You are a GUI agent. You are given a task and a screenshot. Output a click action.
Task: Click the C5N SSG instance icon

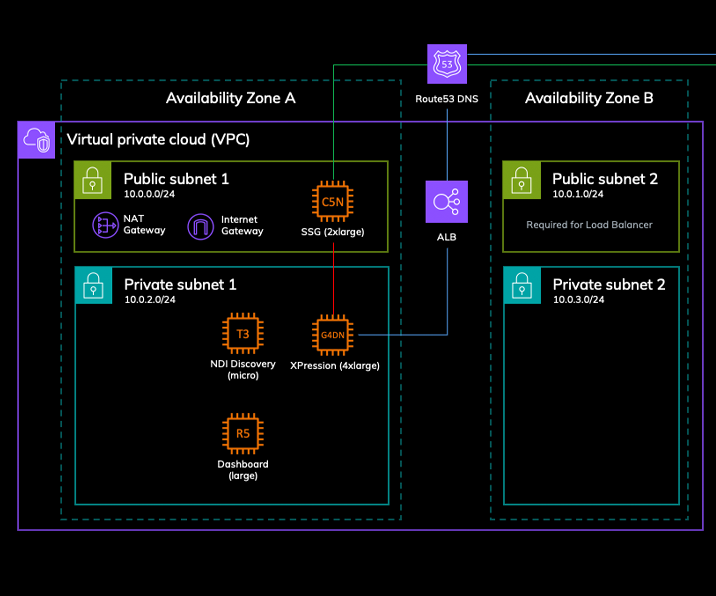tap(332, 201)
